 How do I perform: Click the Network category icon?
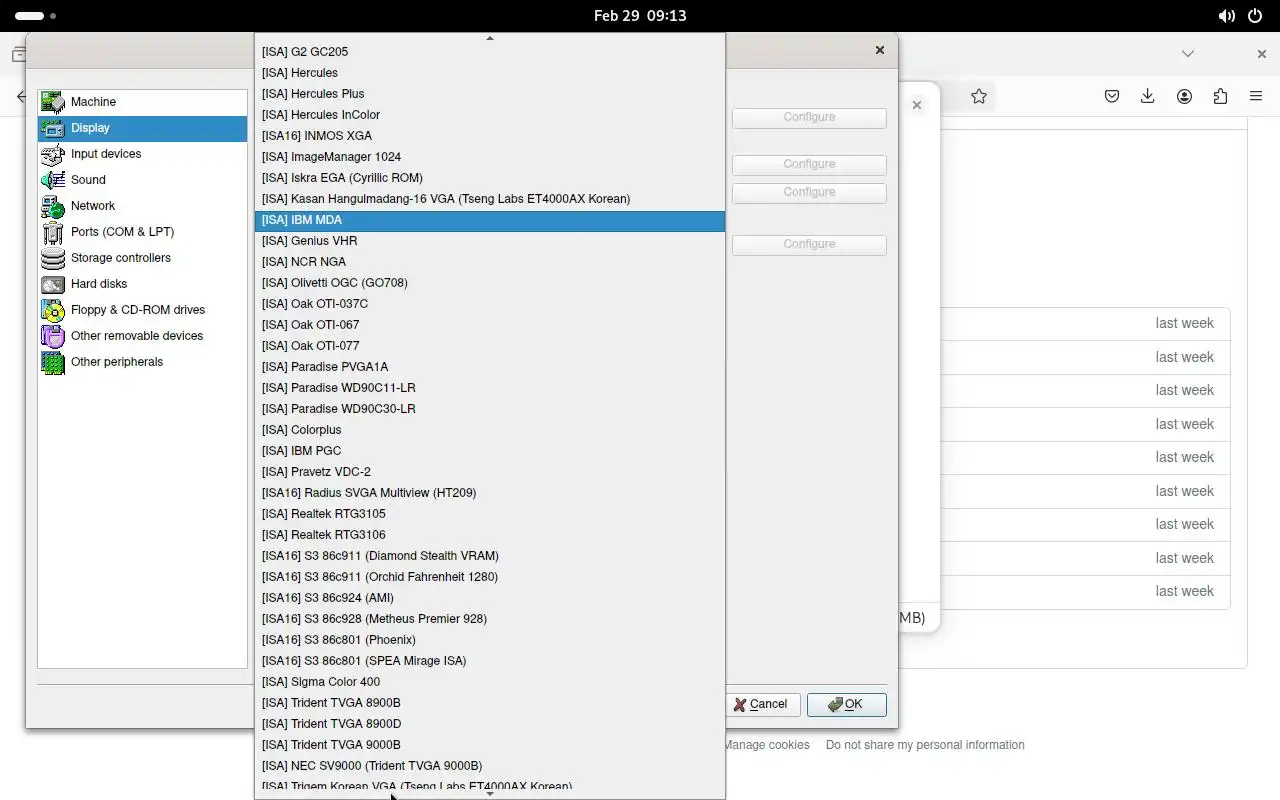pyautogui.click(x=53, y=206)
